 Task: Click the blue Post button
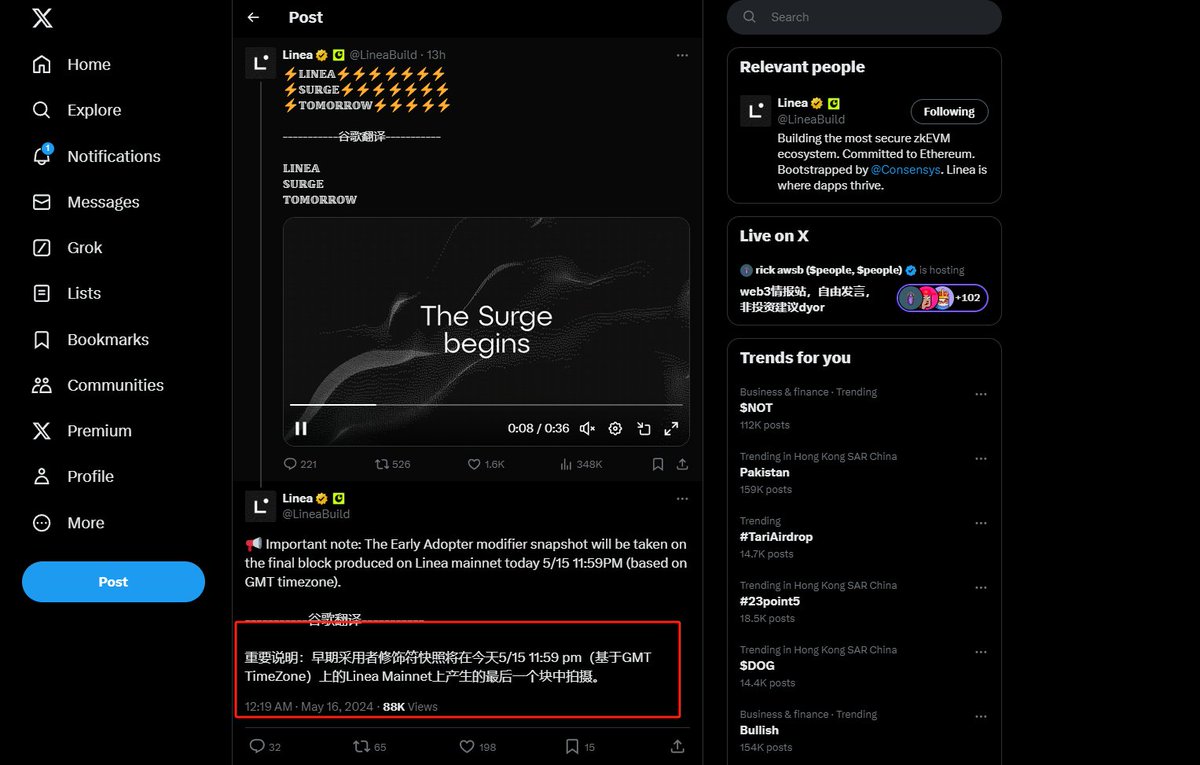113,582
